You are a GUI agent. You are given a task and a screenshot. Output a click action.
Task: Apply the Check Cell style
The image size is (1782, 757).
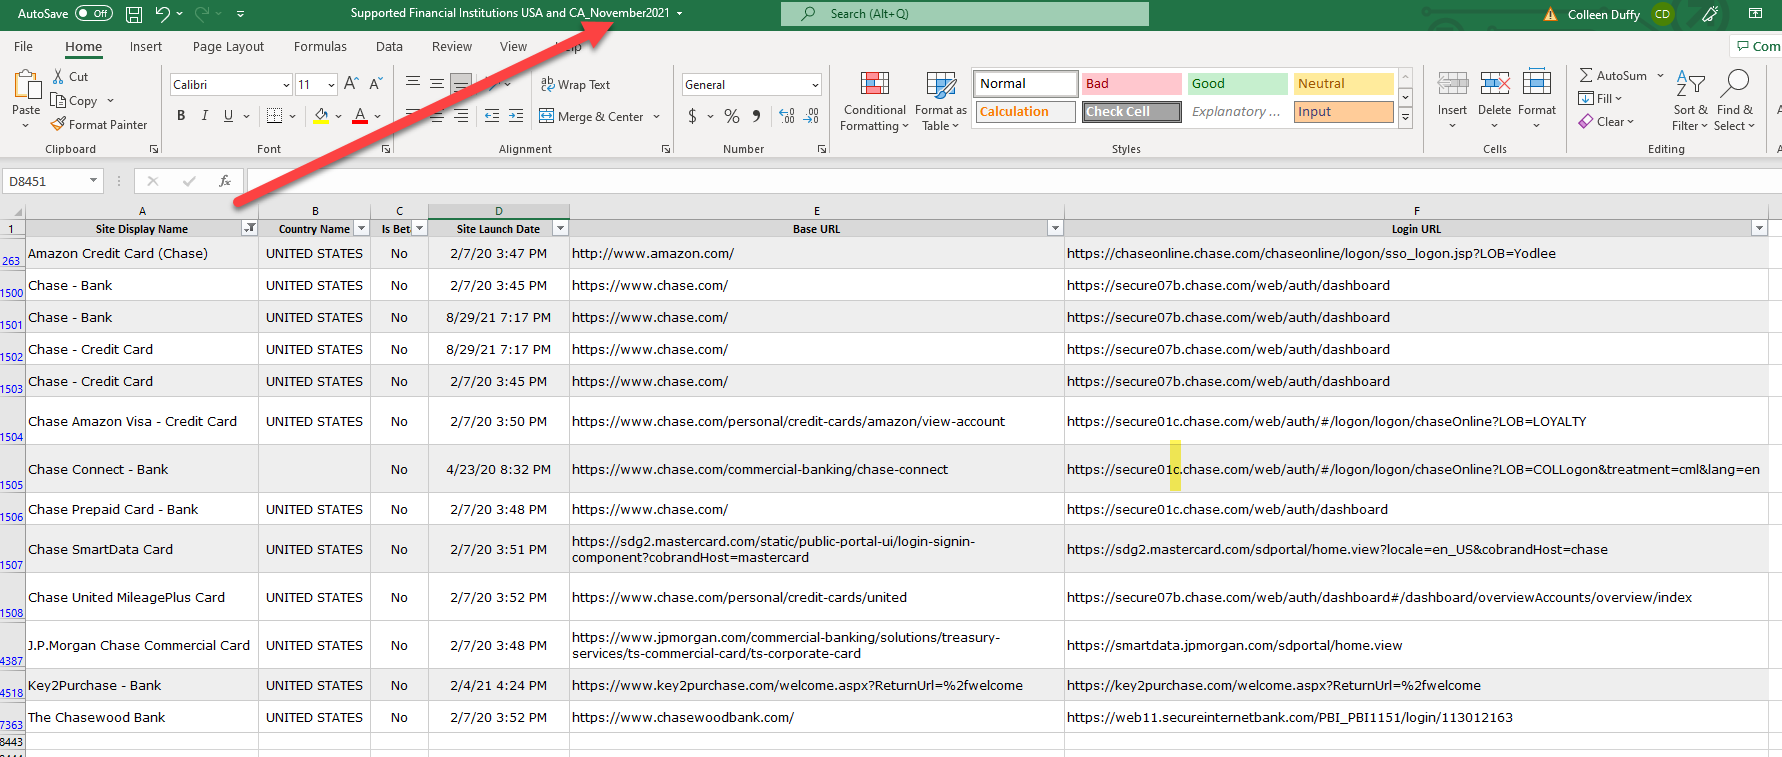(x=1132, y=111)
